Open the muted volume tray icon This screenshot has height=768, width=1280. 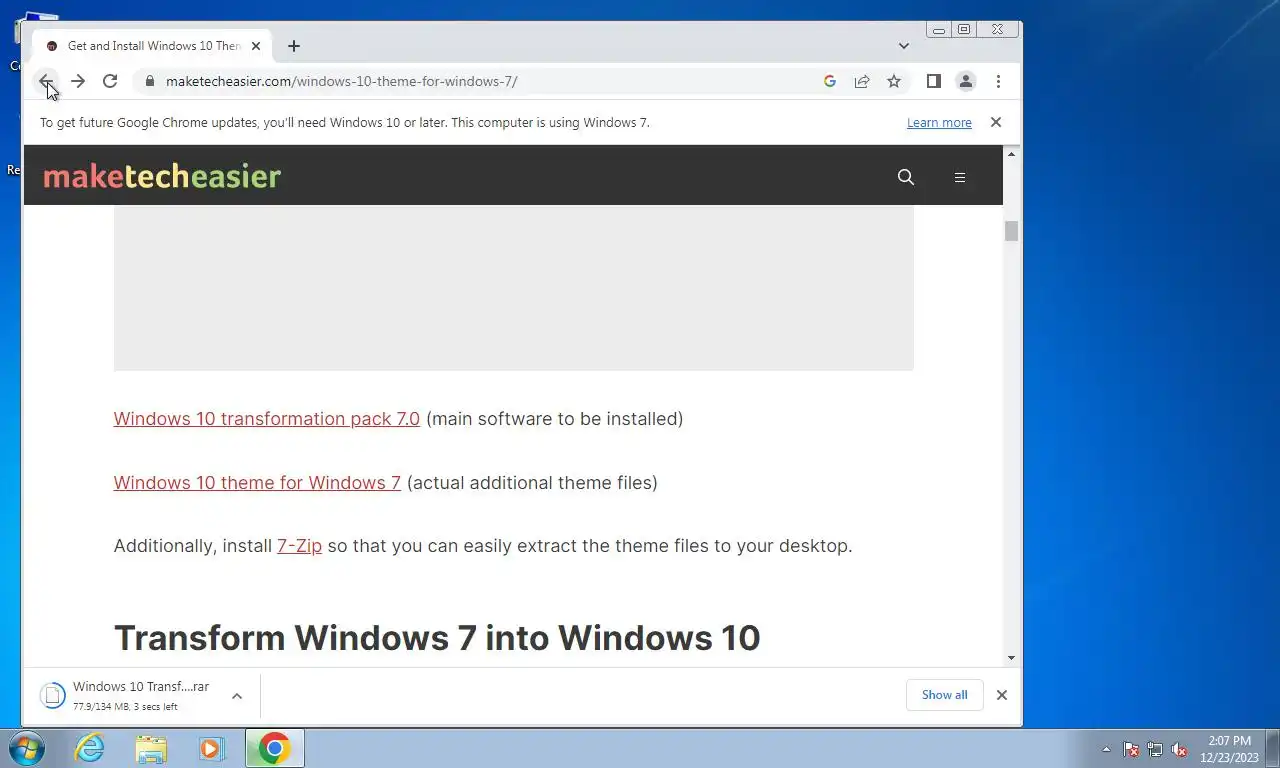[x=1179, y=749]
